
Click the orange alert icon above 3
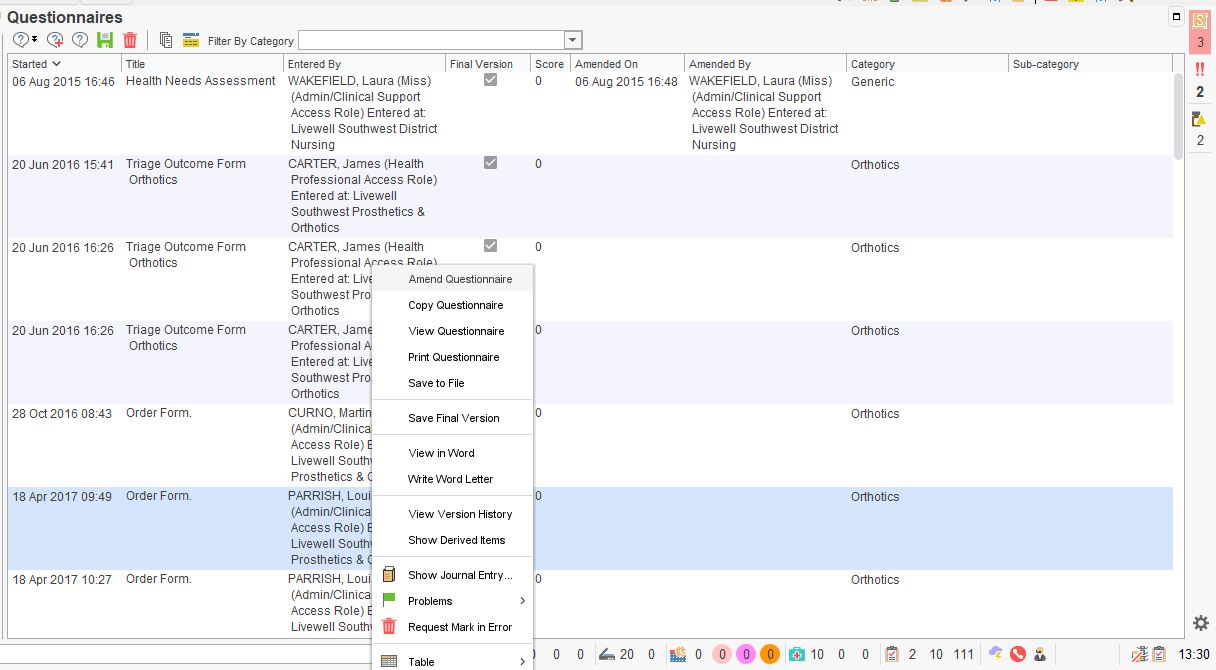click(x=1200, y=21)
